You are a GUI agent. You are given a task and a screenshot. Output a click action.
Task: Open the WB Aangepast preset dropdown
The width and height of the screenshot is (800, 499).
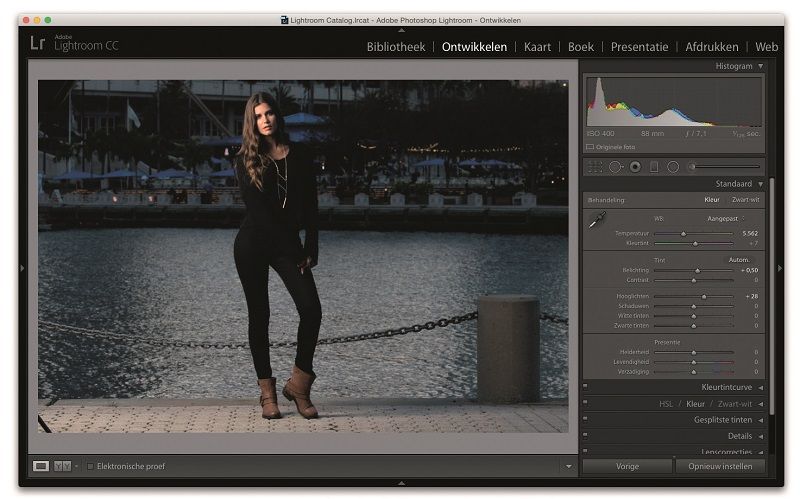click(x=724, y=217)
